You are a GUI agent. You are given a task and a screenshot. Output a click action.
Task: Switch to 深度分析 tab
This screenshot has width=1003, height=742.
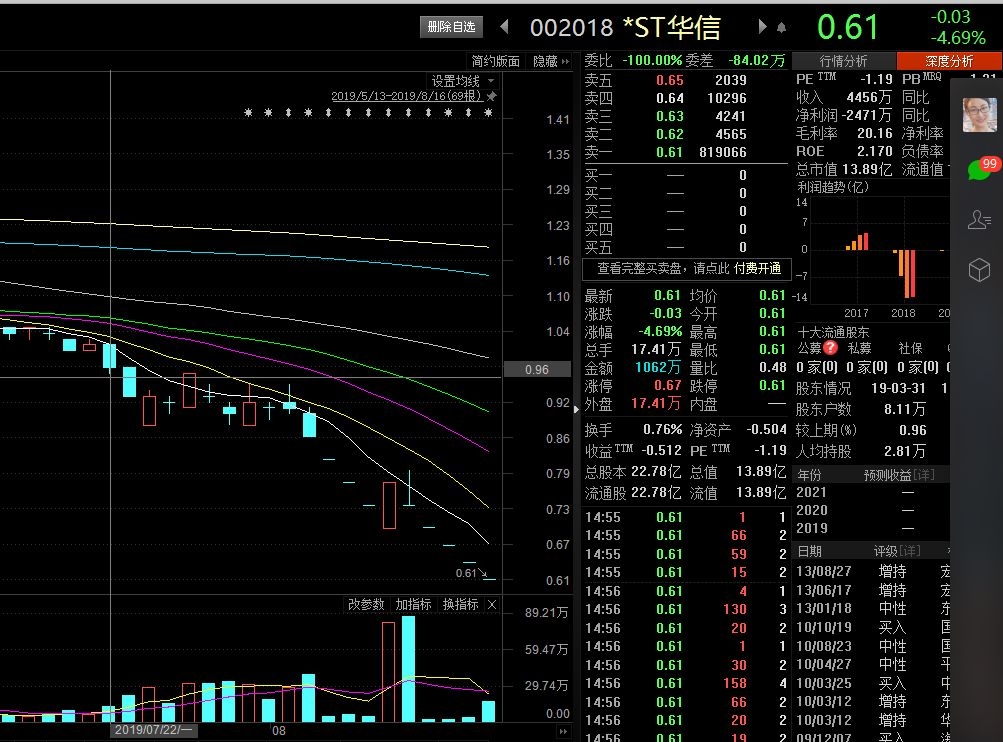click(x=949, y=61)
